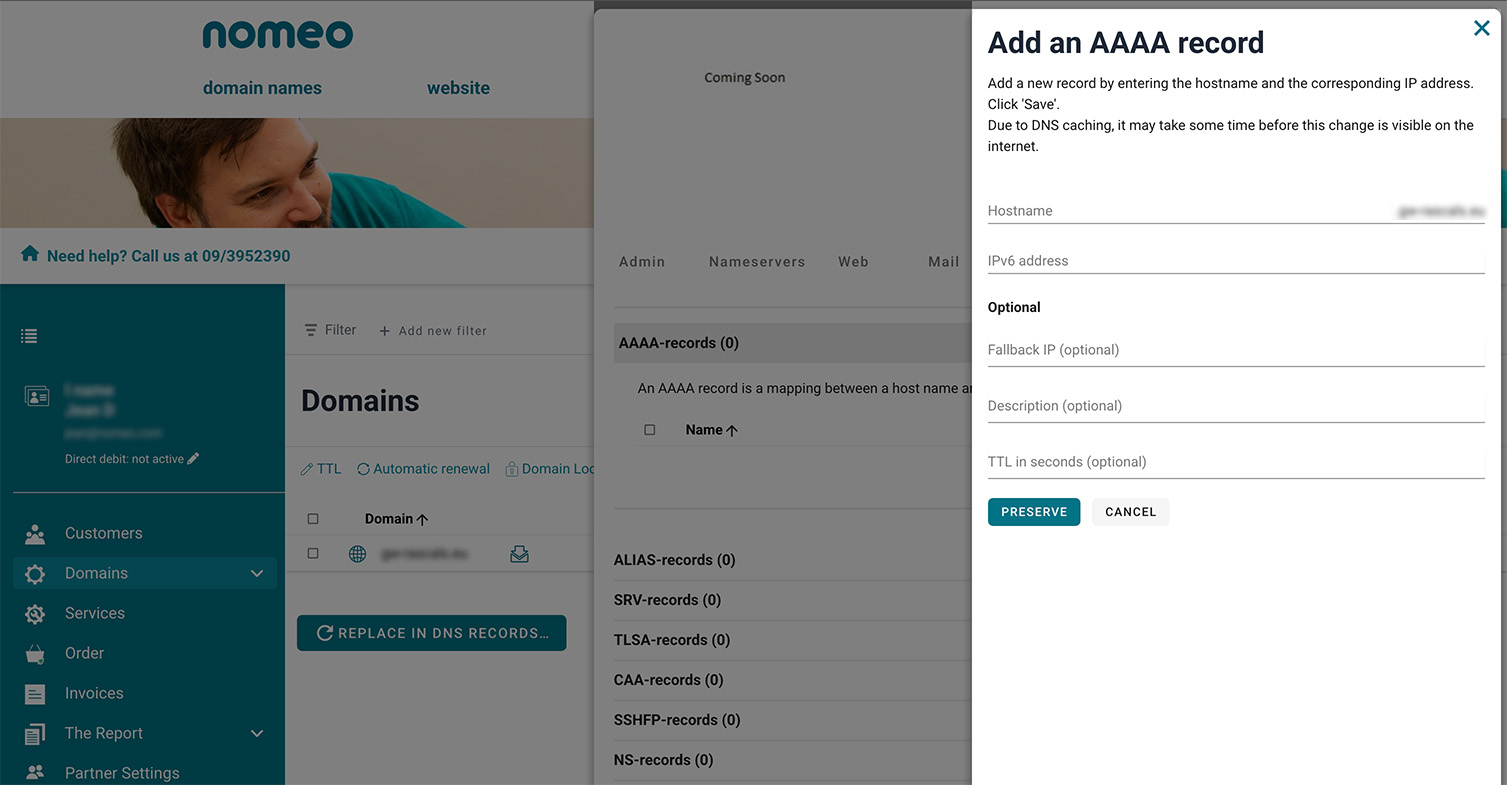Sort by Name arrow in AAAA-records table

[x=732, y=430]
